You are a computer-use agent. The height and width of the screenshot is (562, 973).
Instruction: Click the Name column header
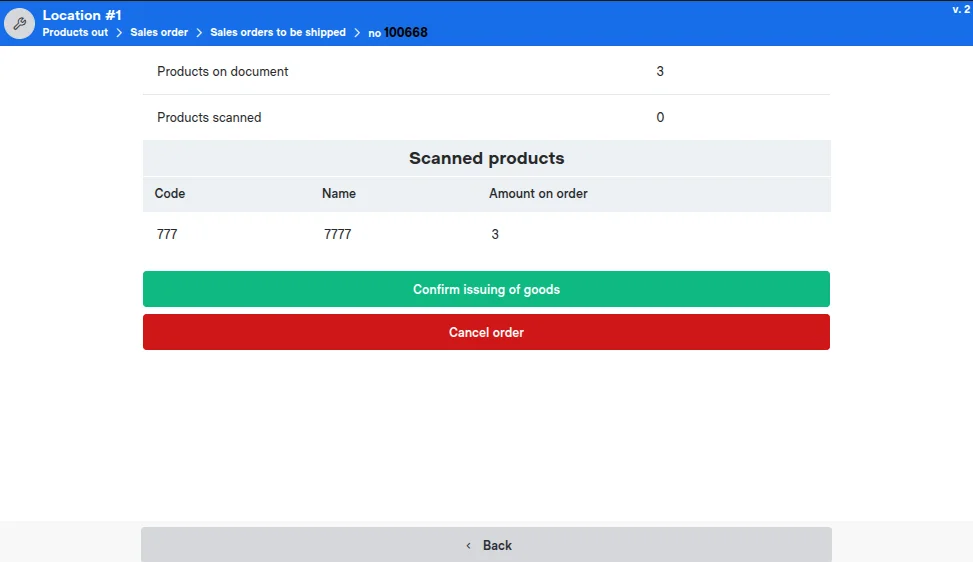point(339,194)
